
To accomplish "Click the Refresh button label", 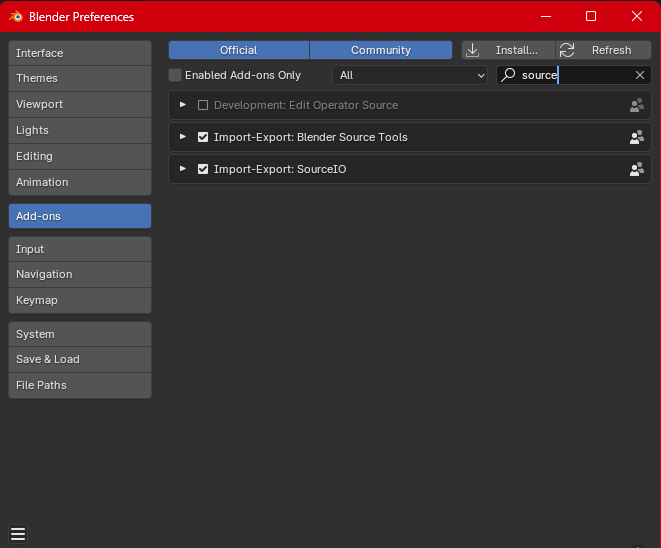I will coord(611,50).
